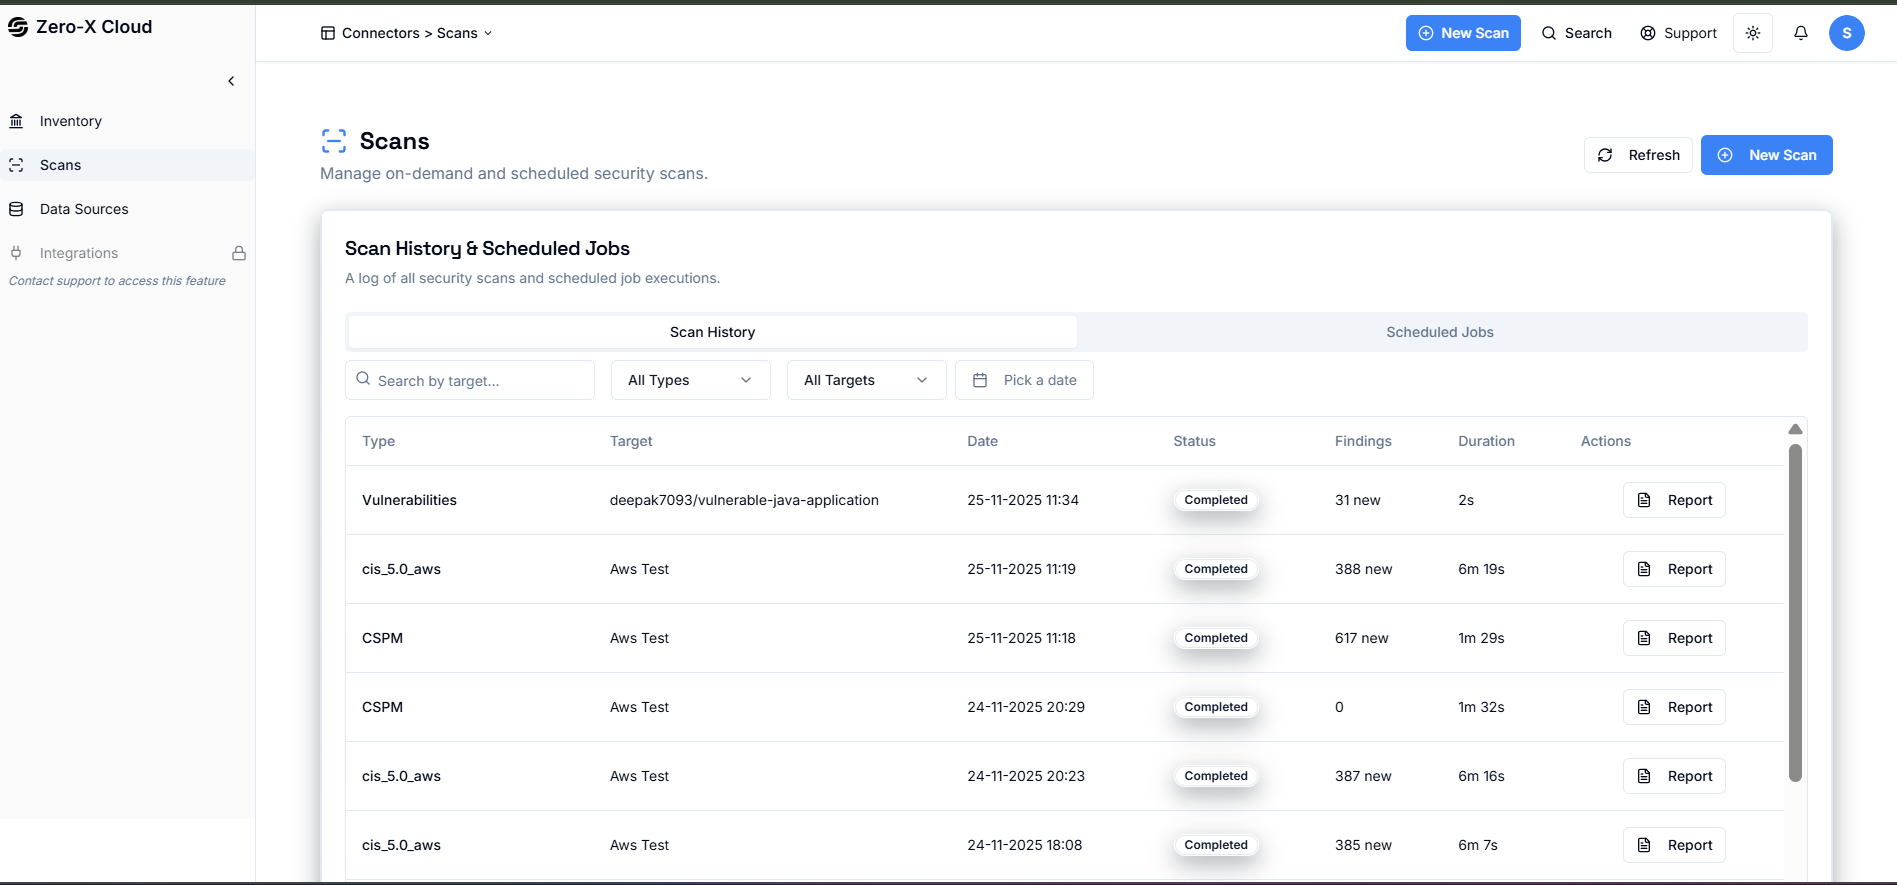Open the All Targets dropdown
Image resolution: width=1897 pixels, height=885 pixels.
pyautogui.click(x=867, y=380)
